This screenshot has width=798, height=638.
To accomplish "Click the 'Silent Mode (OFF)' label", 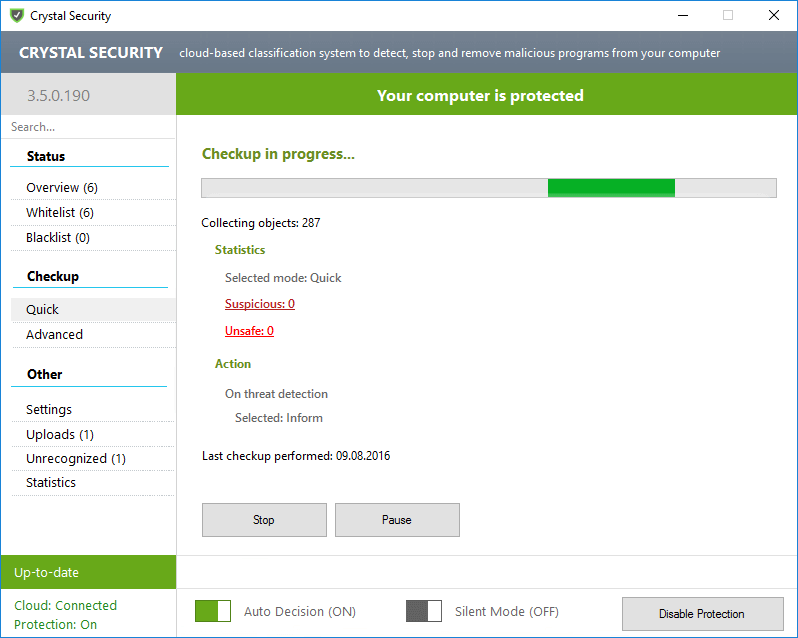I will (x=507, y=611).
